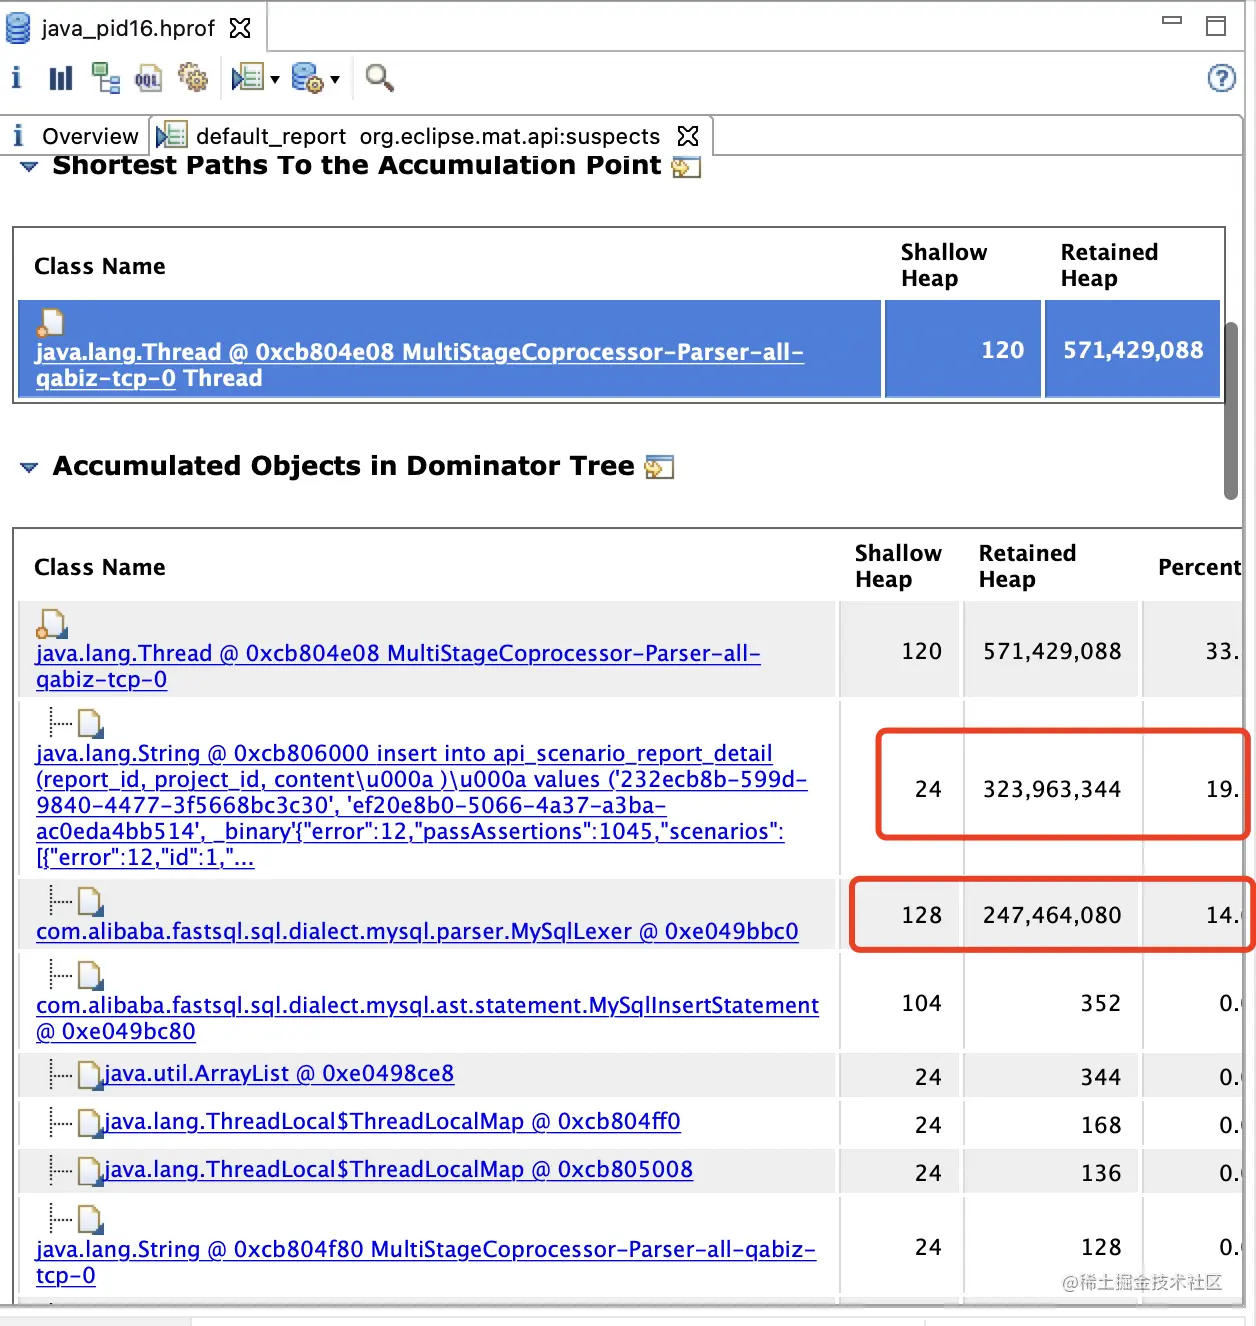
Task: Select retained heap value 323,963,344
Action: coord(1052,789)
